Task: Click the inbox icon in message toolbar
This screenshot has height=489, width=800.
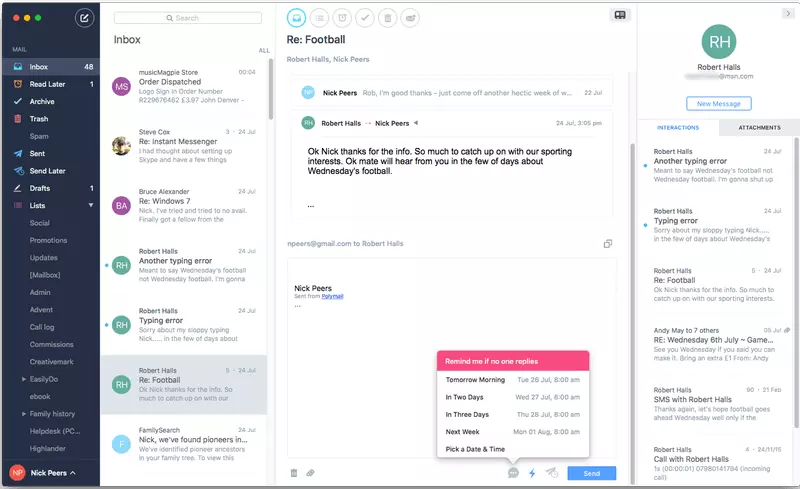Action: pyautogui.click(x=296, y=18)
